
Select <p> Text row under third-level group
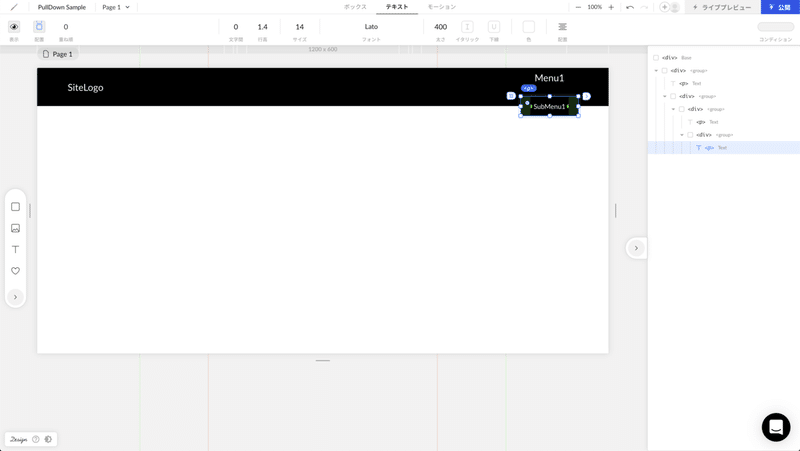click(x=724, y=122)
